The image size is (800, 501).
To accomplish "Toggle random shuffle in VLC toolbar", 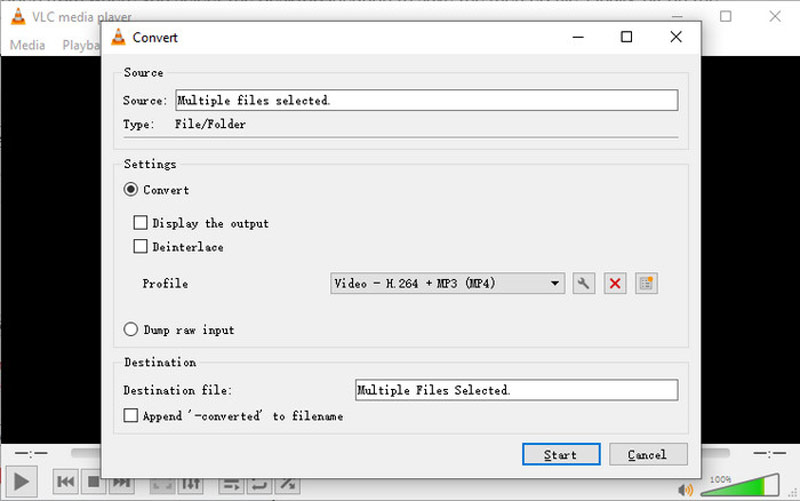I will (287, 485).
